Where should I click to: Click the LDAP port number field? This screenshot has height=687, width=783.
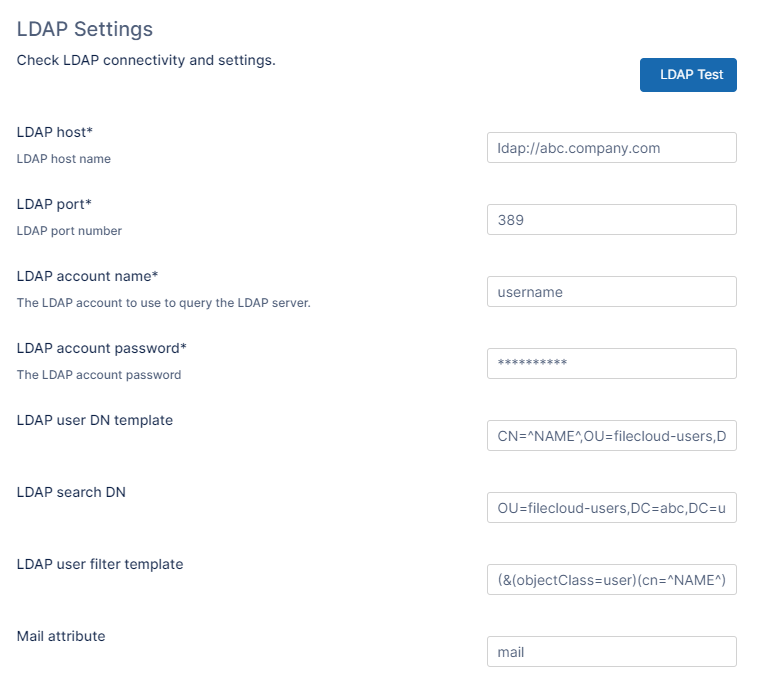(611, 220)
